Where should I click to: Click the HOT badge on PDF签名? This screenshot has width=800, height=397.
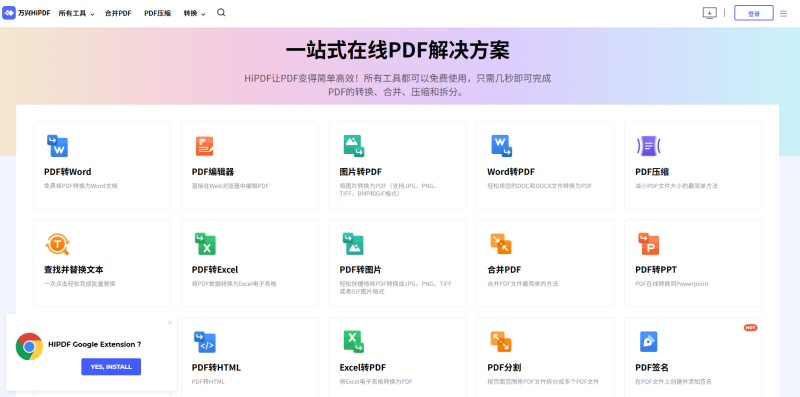[750, 328]
